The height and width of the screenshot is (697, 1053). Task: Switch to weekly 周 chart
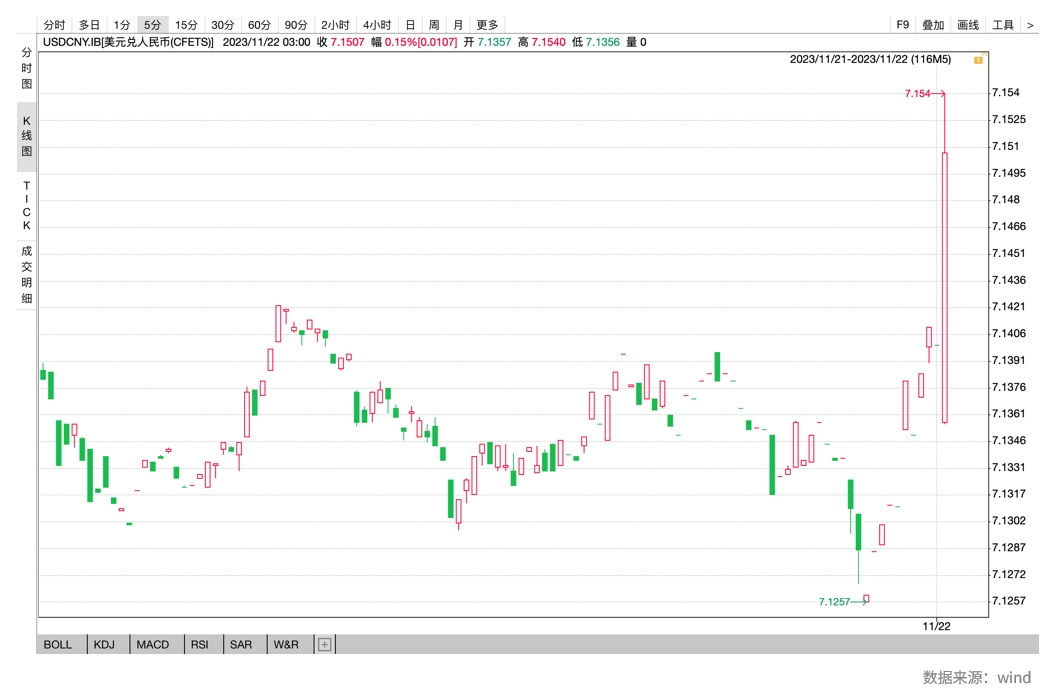(434, 25)
